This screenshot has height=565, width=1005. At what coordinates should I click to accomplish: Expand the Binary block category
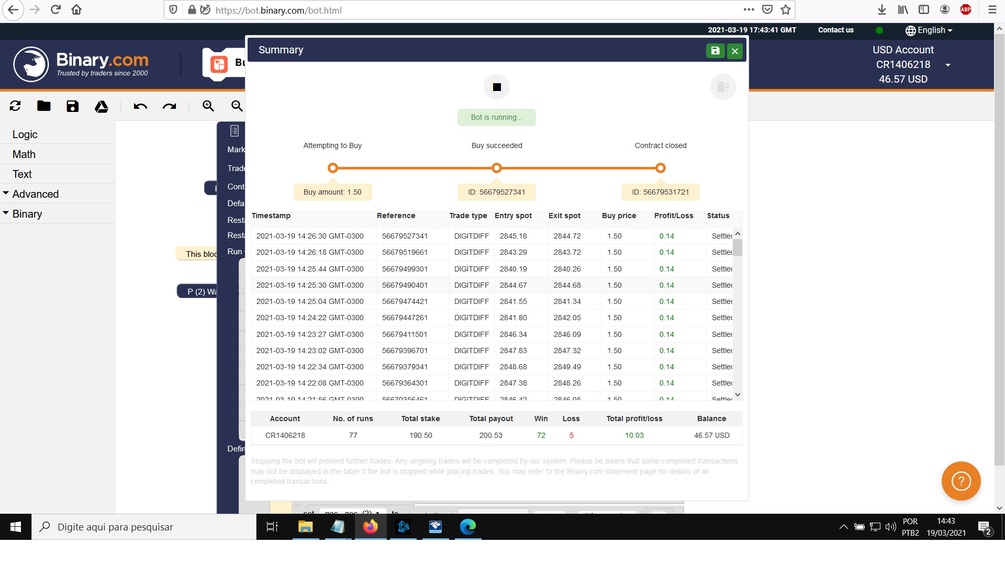coord(27,214)
